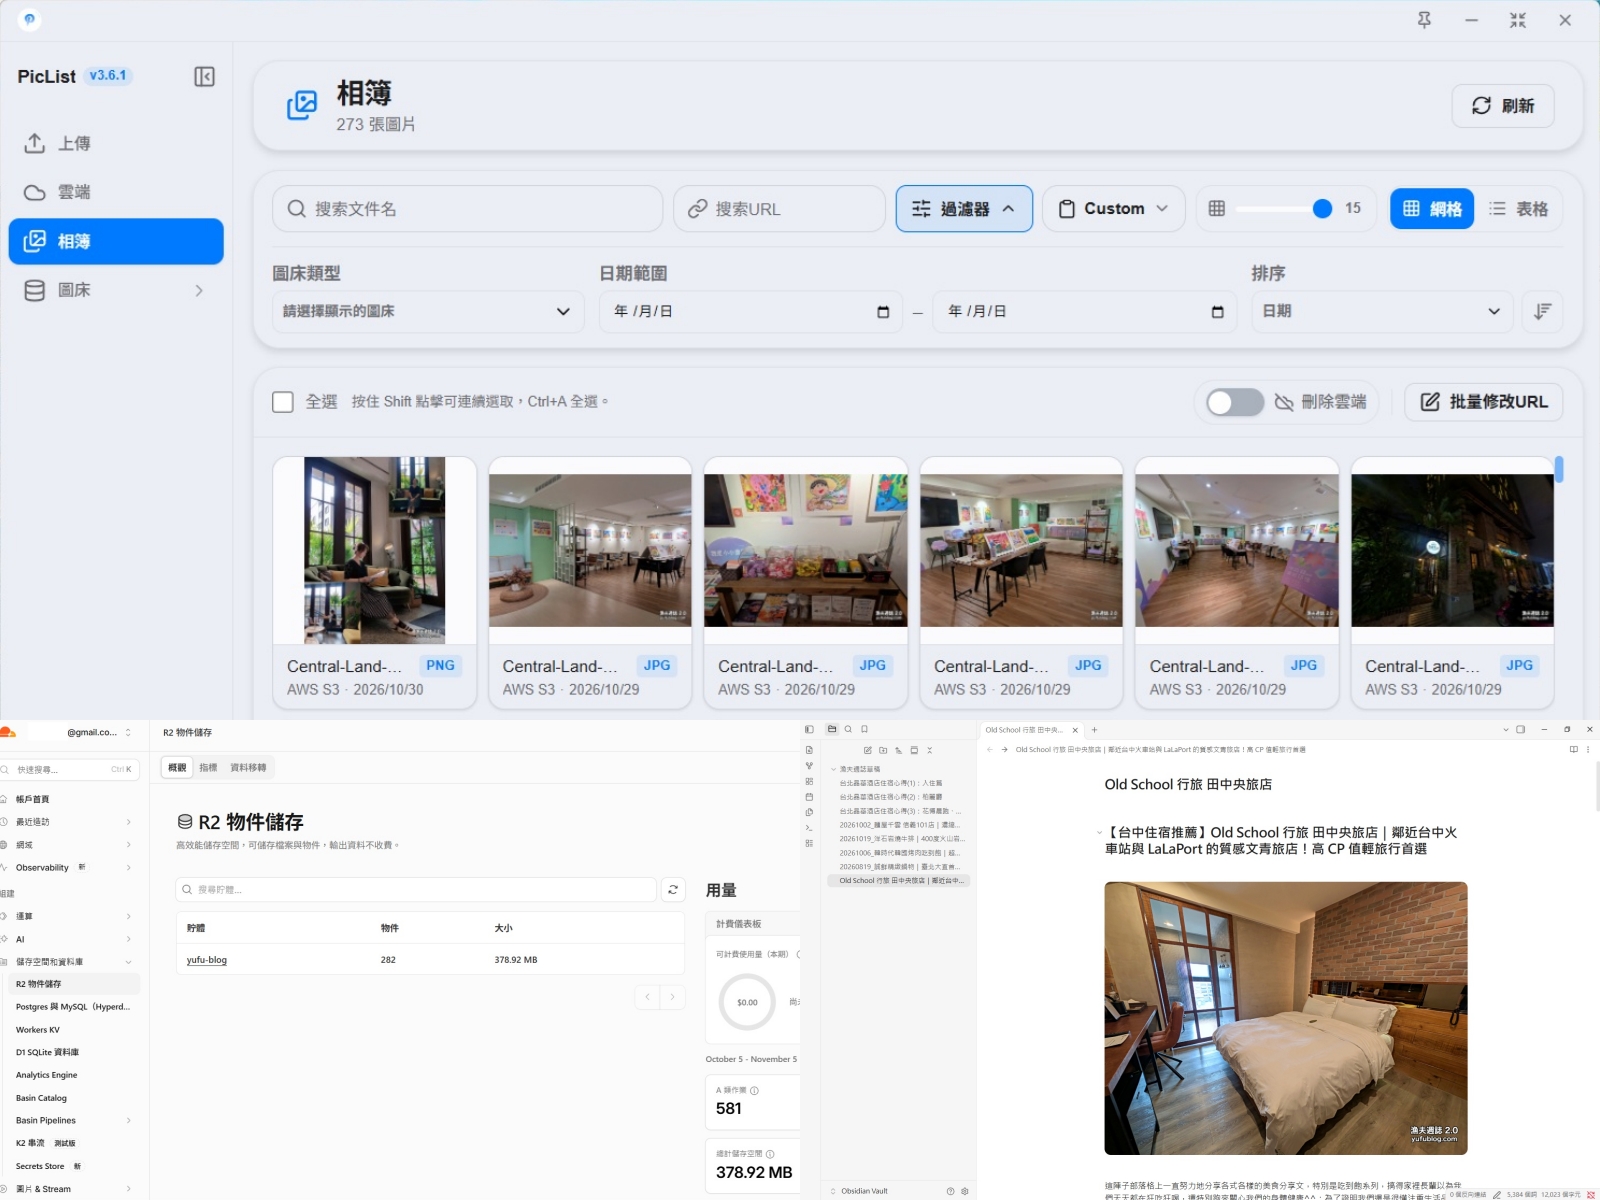
Task: Check the 全選 select-all checkbox
Action: [283, 402]
